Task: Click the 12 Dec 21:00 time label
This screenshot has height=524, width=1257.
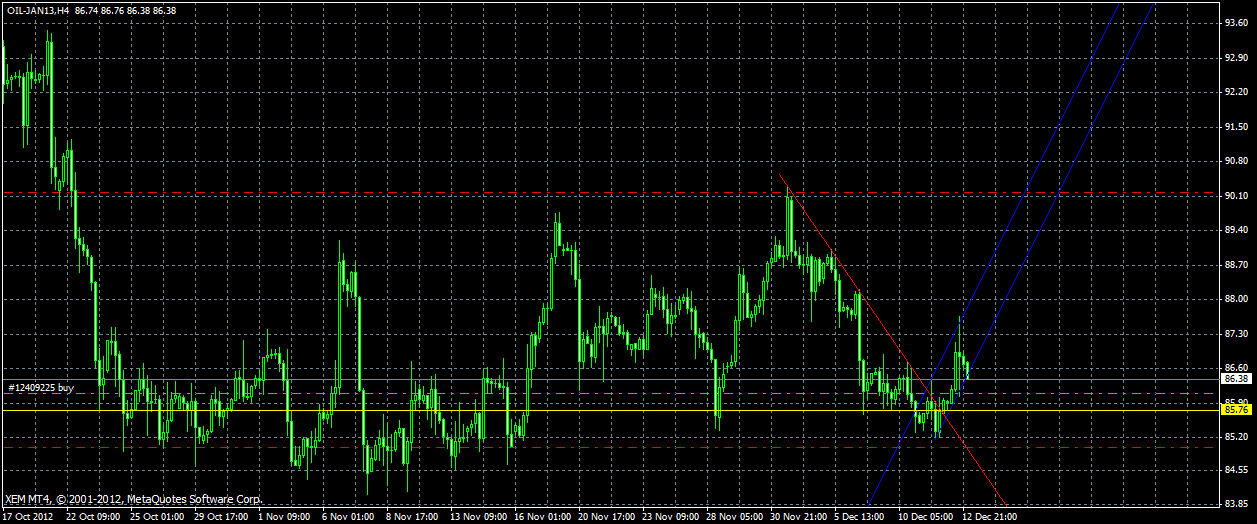Action: pos(989,517)
